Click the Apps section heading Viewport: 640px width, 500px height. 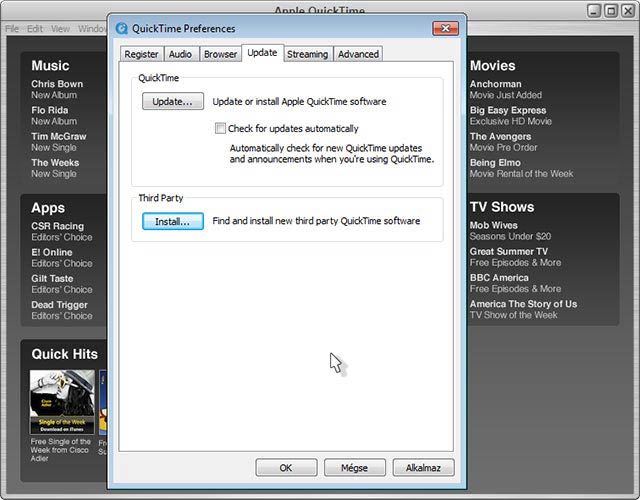click(48, 208)
